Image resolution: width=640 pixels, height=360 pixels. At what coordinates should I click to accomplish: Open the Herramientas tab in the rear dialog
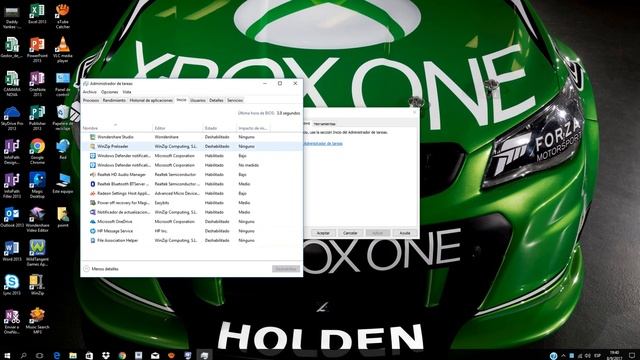tap(325, 124)
